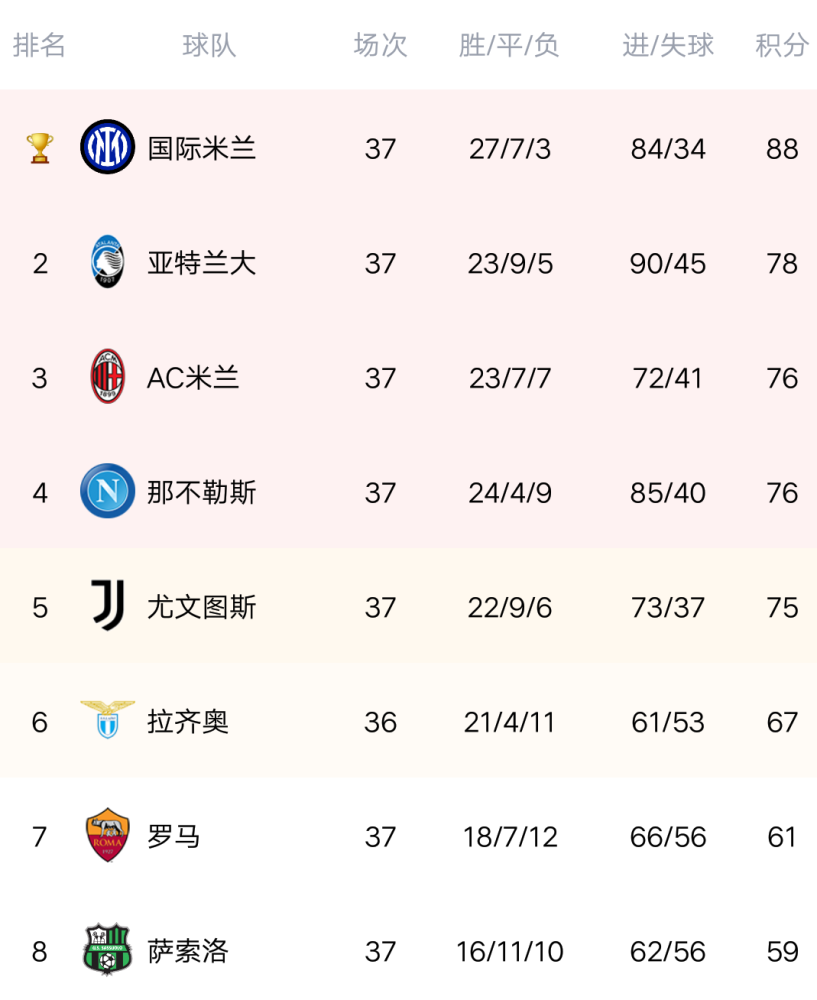Click the gold trophy rank icon

click(40, 148)
